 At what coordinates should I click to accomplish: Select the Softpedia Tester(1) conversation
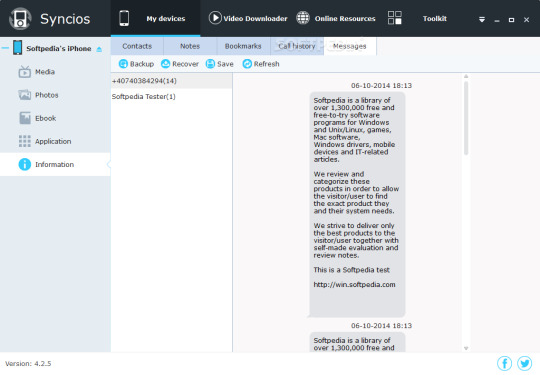[x=171, y=96]
